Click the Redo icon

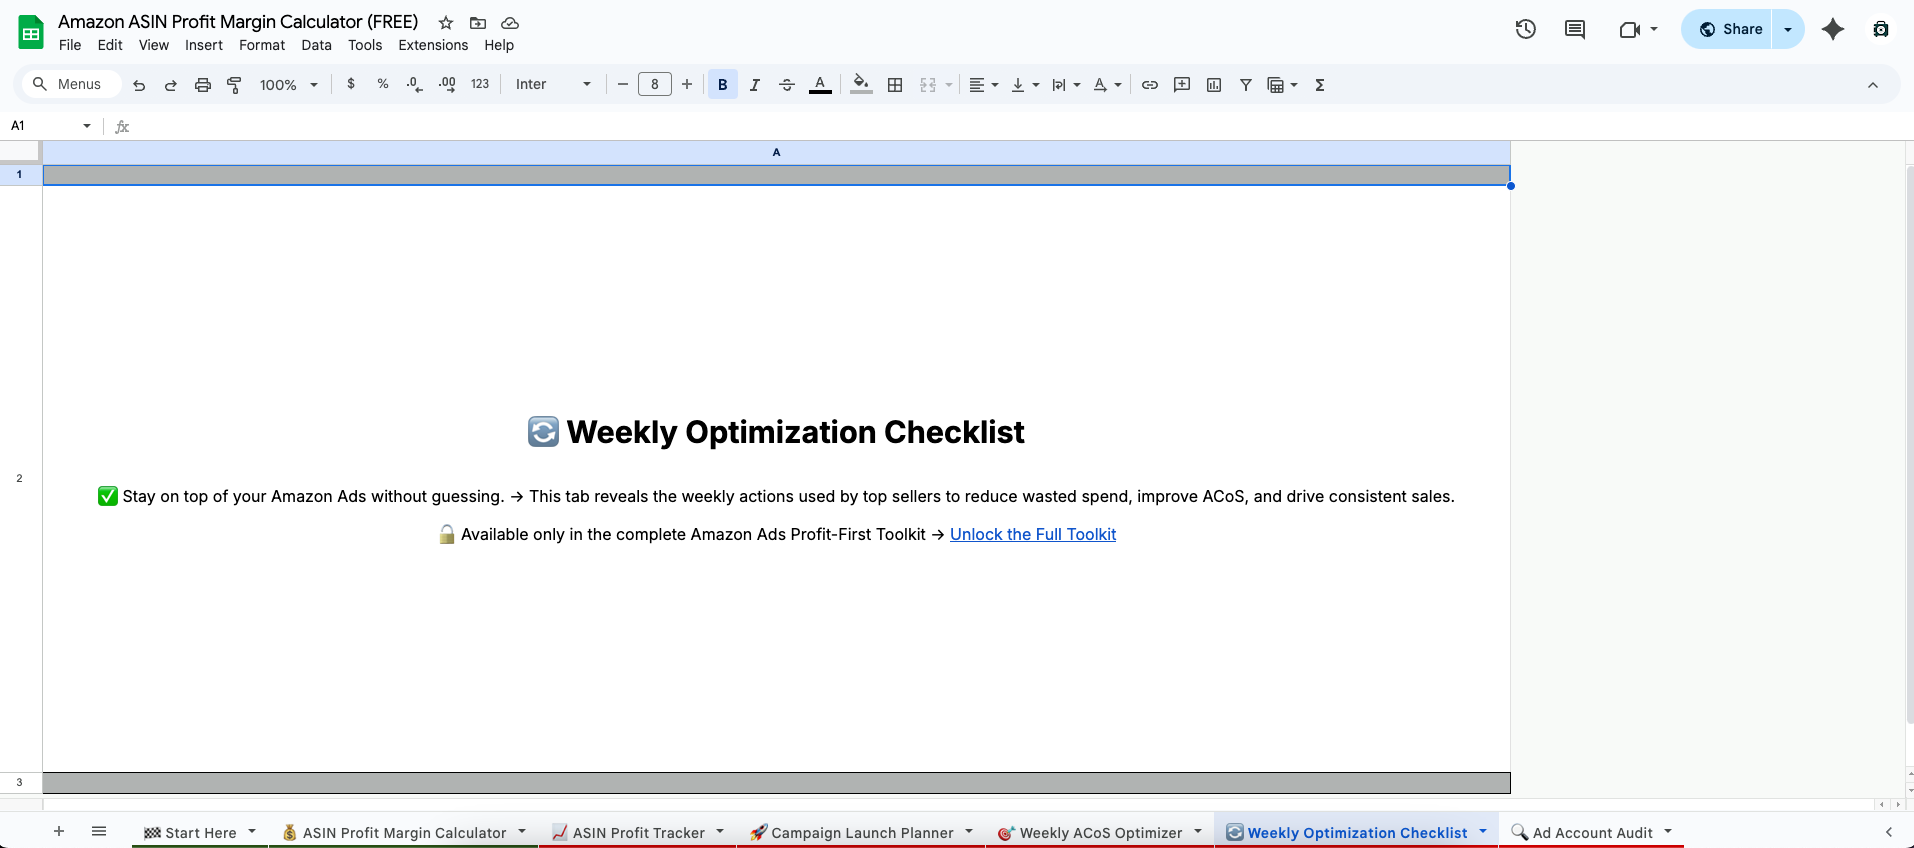[x=171, y=85]
